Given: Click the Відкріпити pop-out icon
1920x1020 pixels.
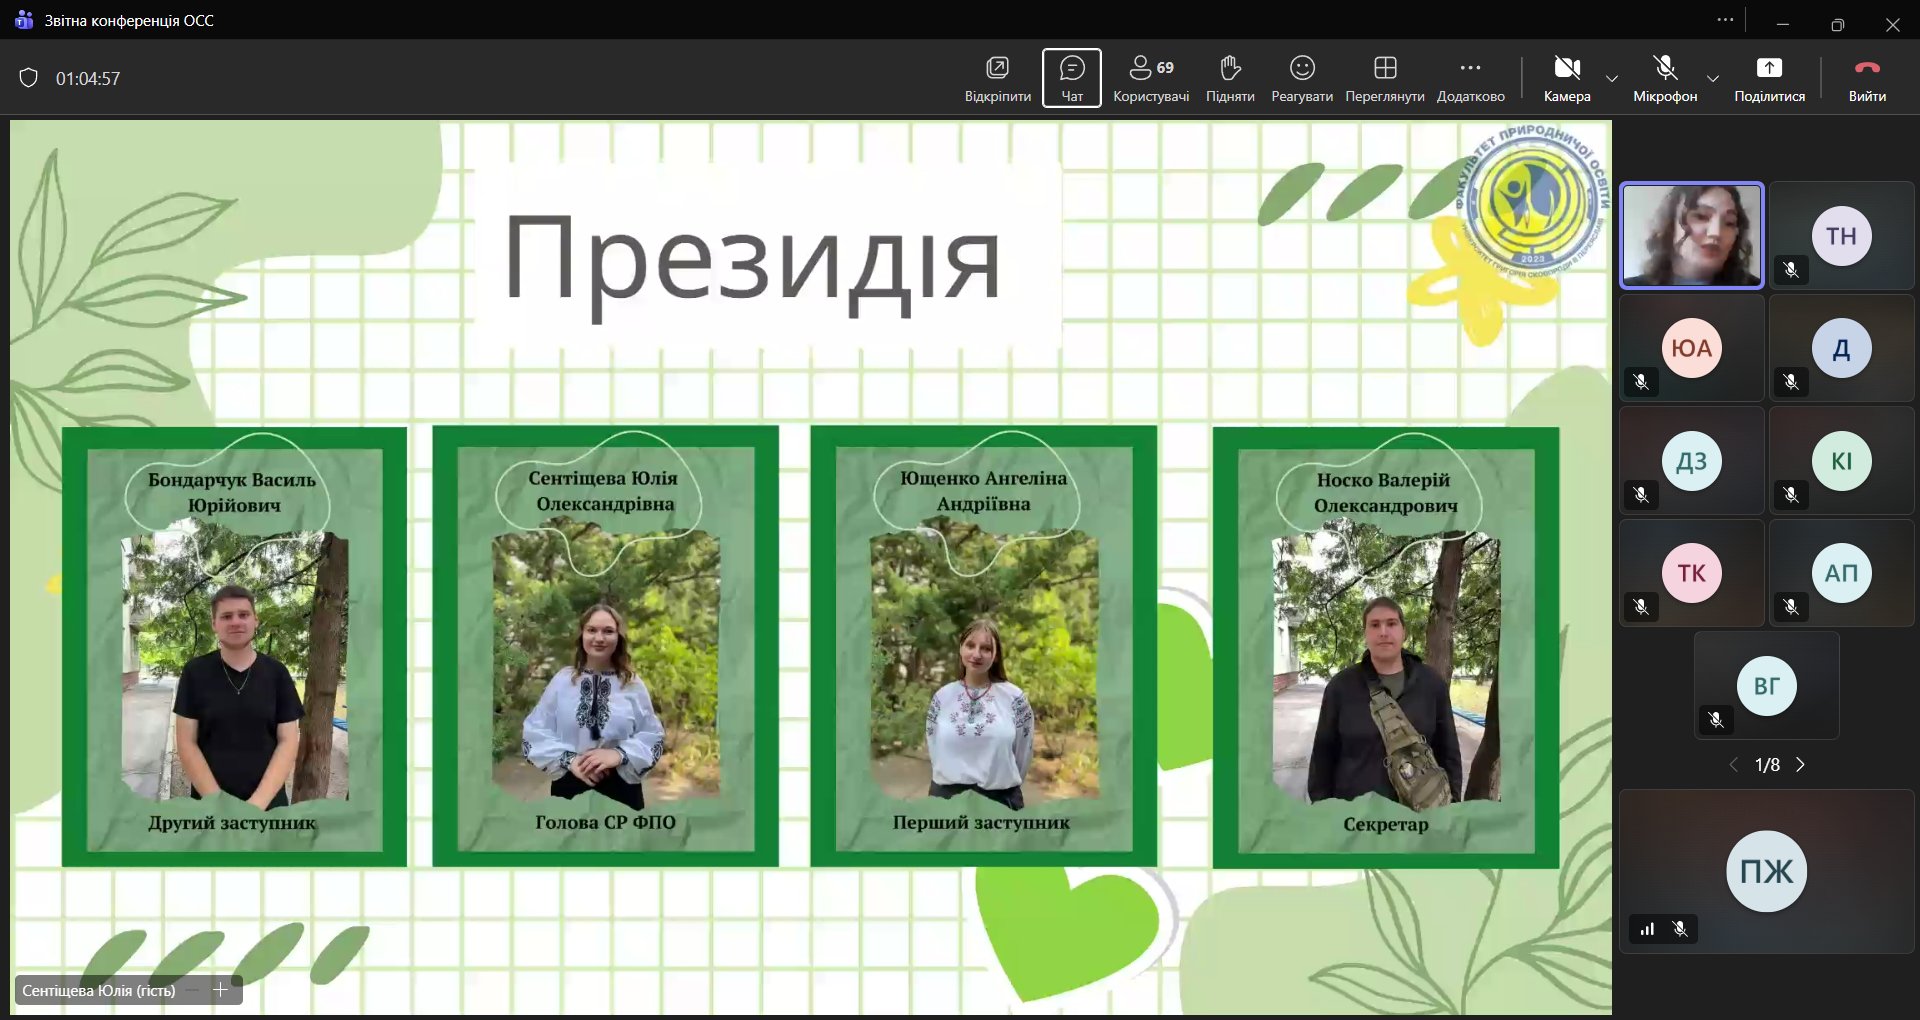Looking at the screenshot, I should tap(997, 78).
